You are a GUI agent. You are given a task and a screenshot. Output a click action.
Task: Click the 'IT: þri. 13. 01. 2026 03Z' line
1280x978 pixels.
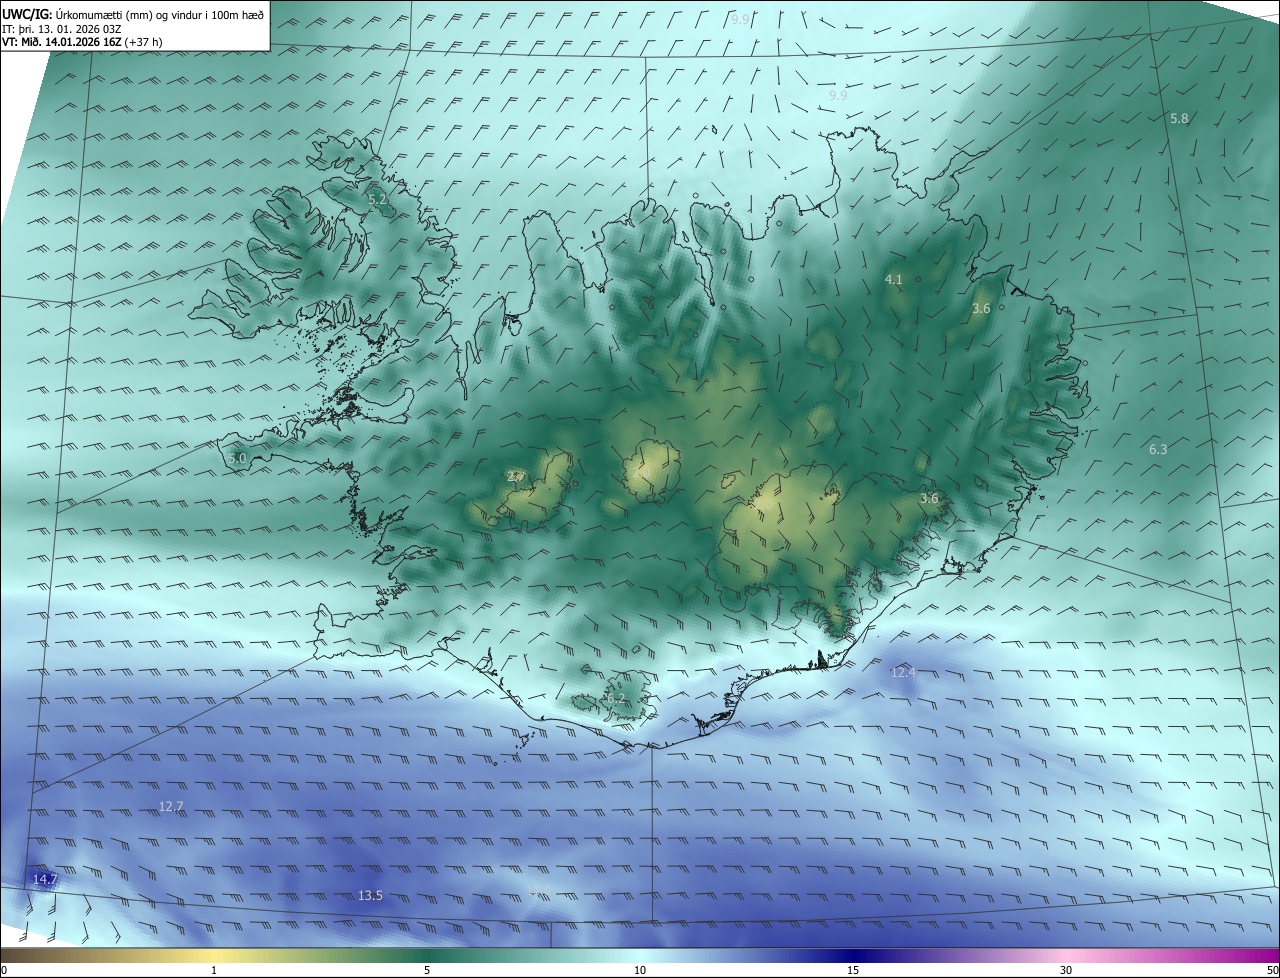63,28
